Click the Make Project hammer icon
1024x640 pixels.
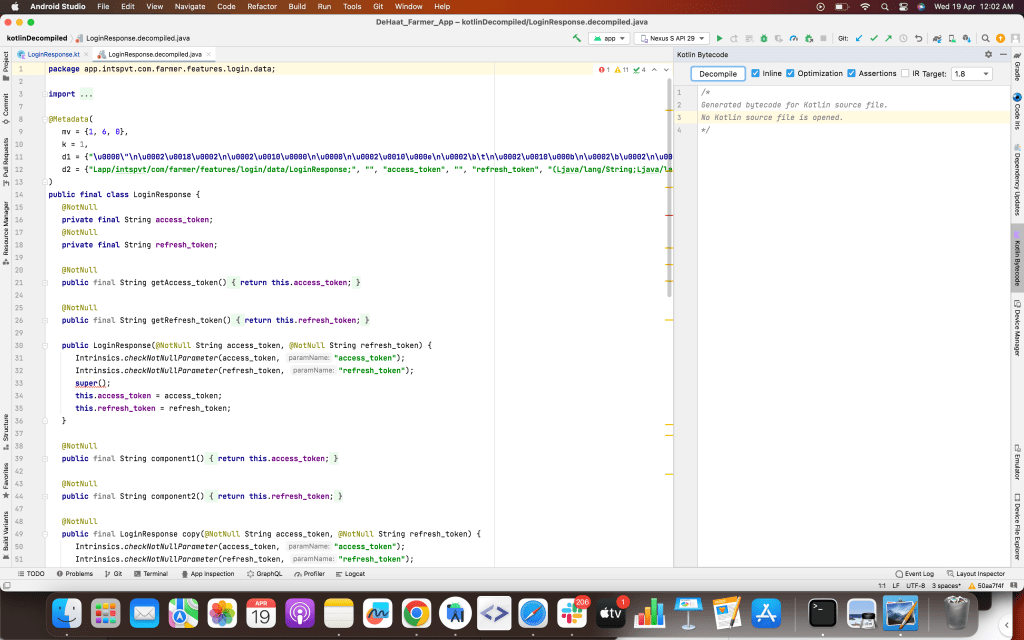click(x=577, y=38)
